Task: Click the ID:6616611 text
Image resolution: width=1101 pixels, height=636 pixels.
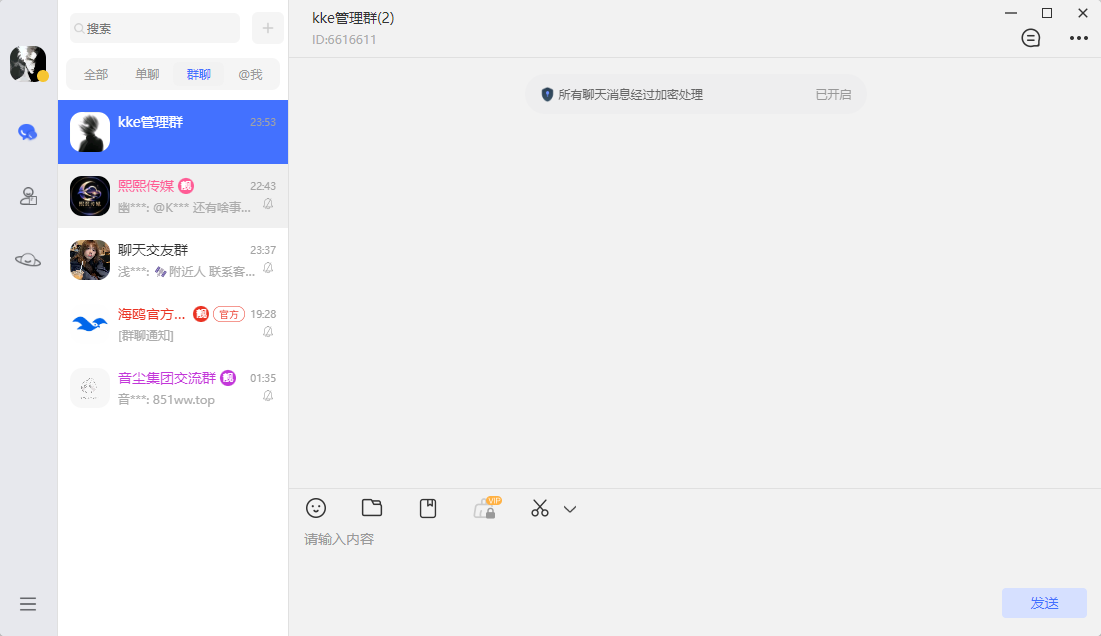Action: tap(344, 40)
